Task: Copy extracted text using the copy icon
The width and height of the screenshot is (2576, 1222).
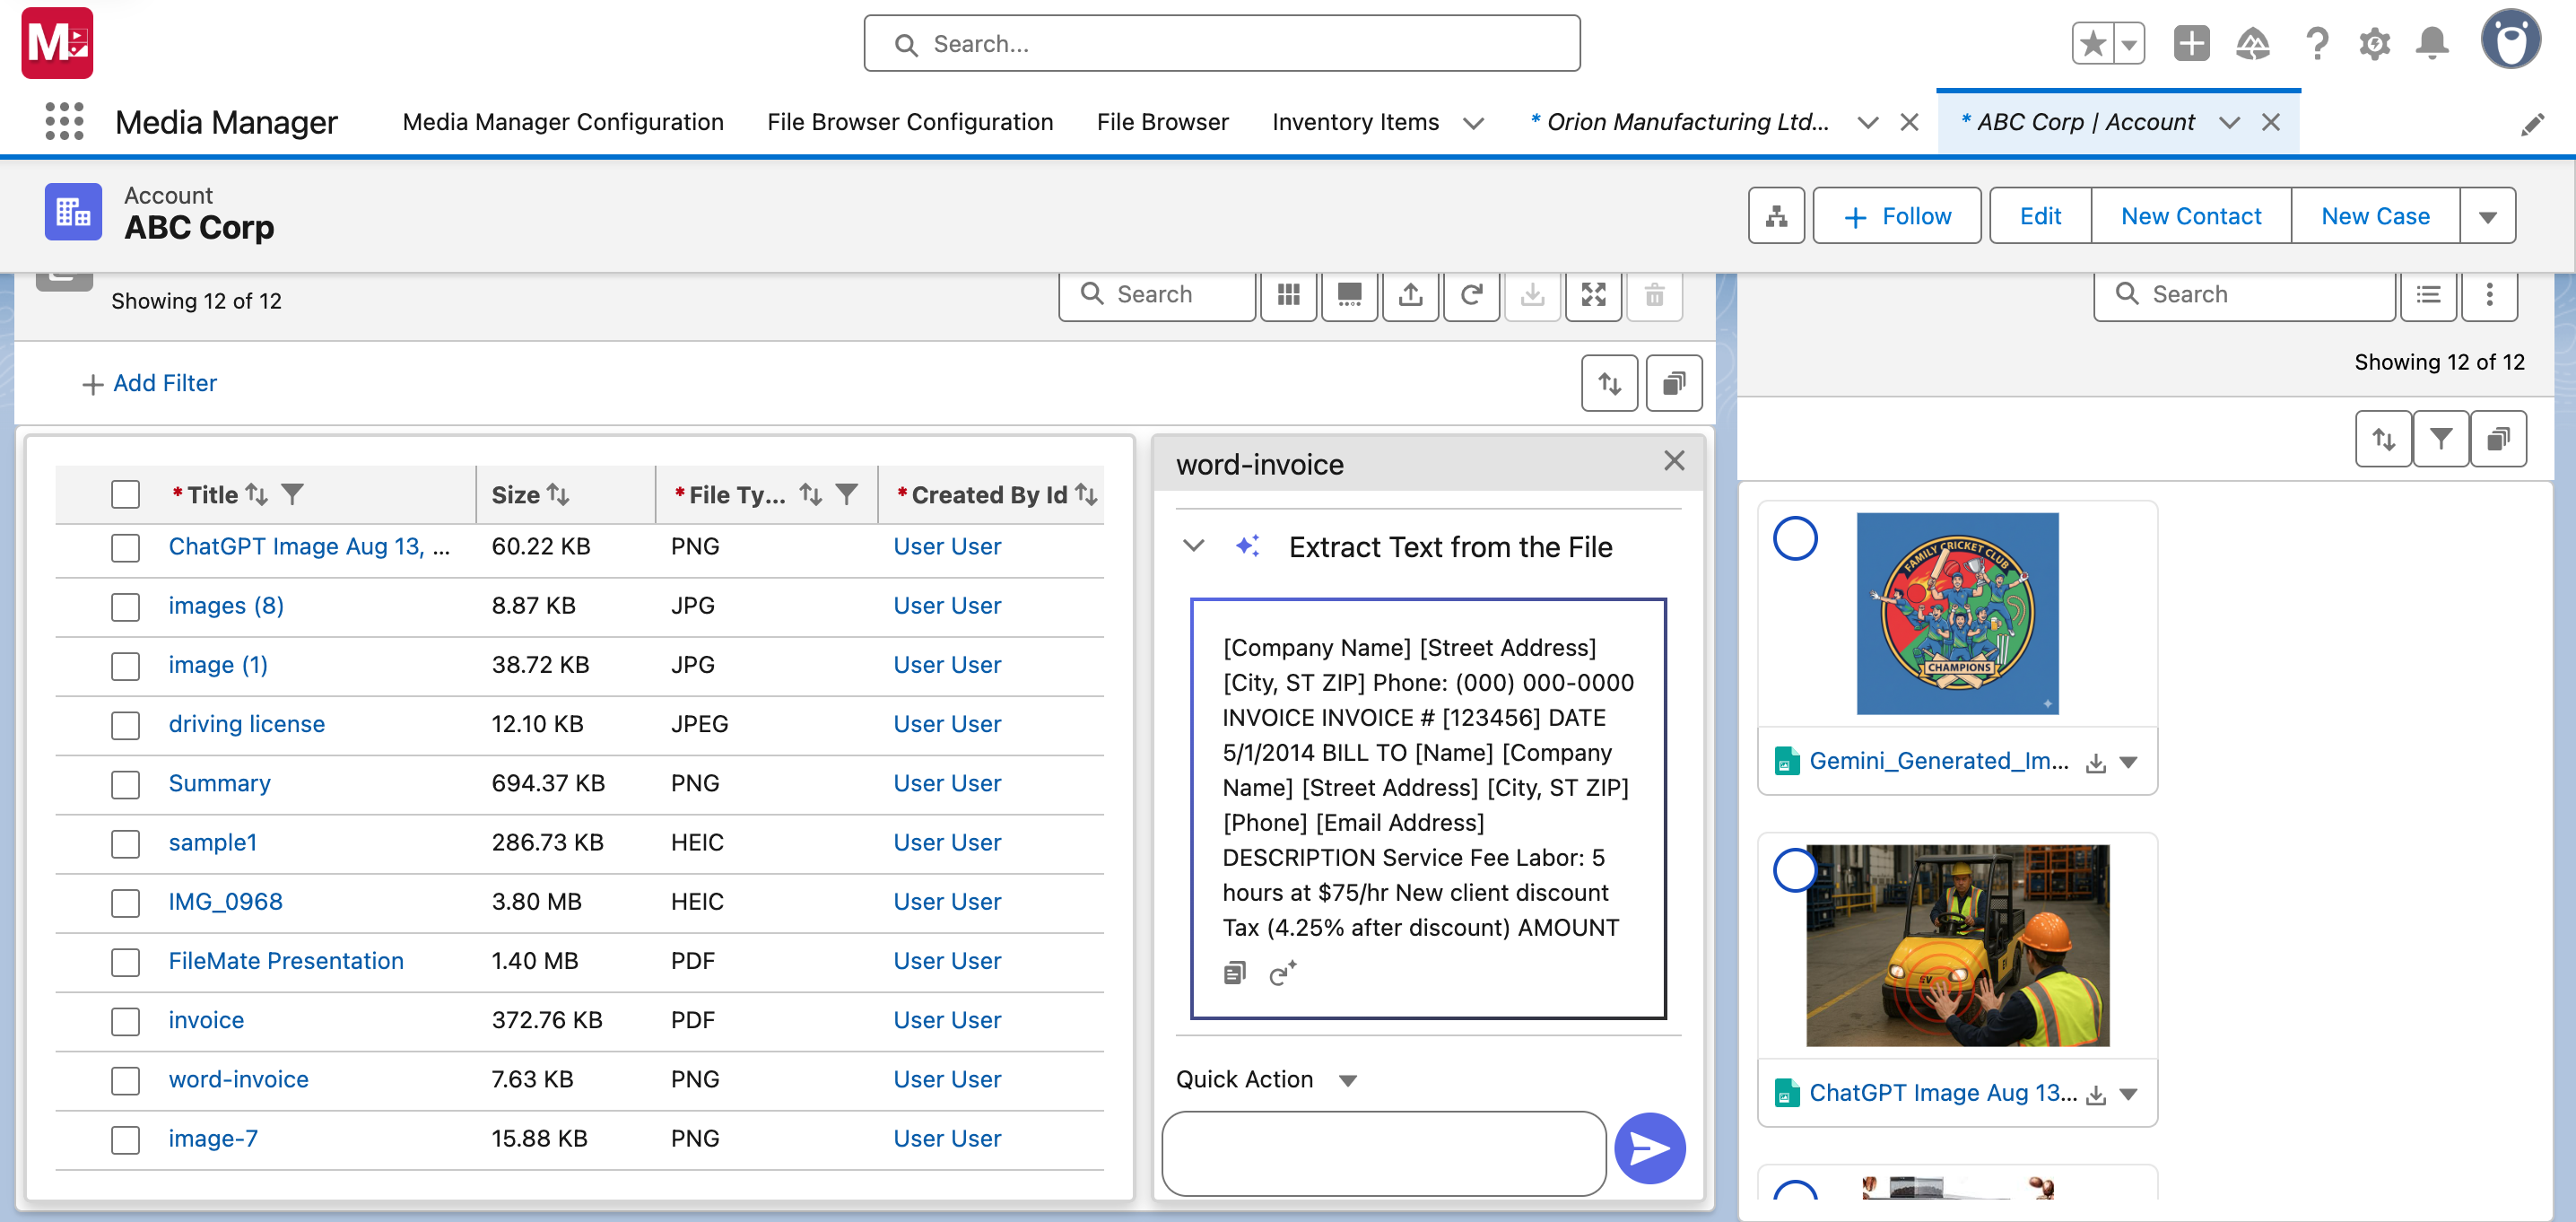Action: (x=1234, y=973)
